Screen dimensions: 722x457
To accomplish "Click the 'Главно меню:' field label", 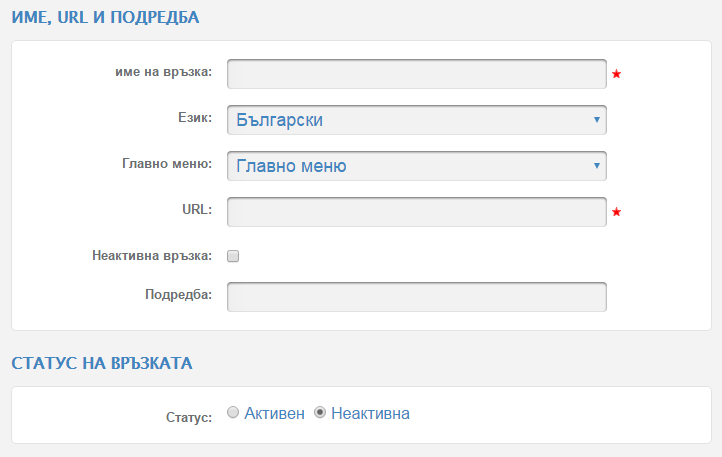I will (x=167, y=164).
